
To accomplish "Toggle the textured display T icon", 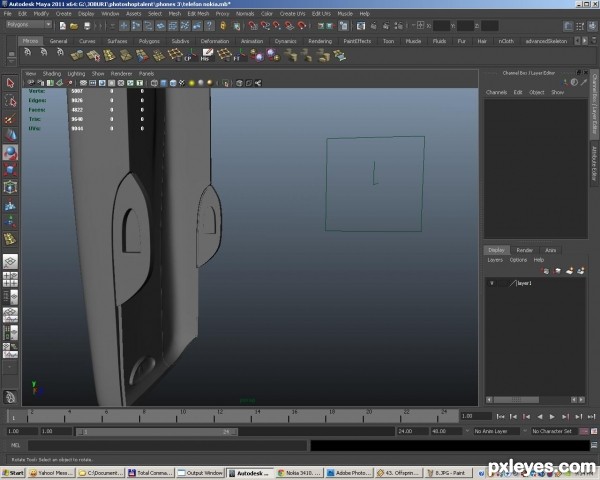I will [140, 83].
